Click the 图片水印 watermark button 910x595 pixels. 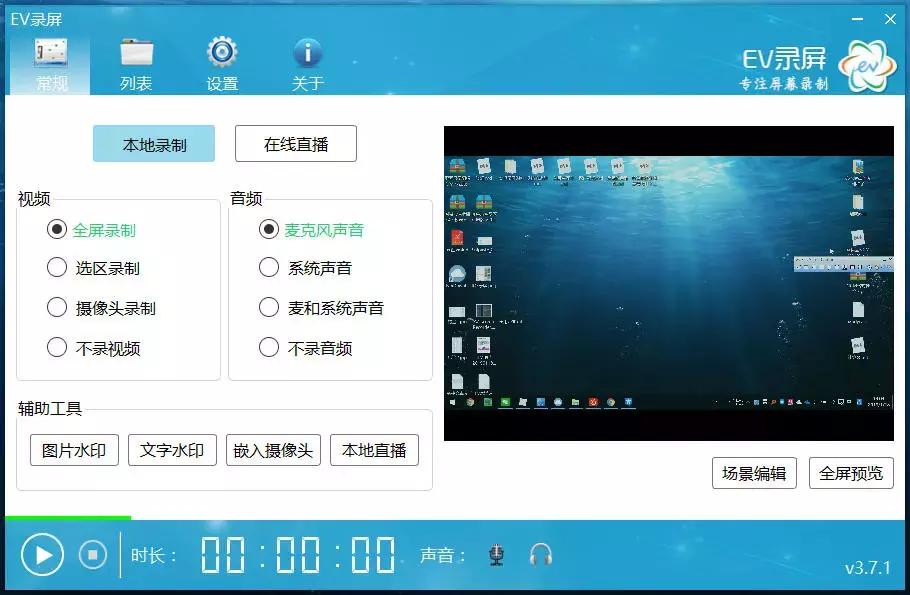[x=72, y=449]
